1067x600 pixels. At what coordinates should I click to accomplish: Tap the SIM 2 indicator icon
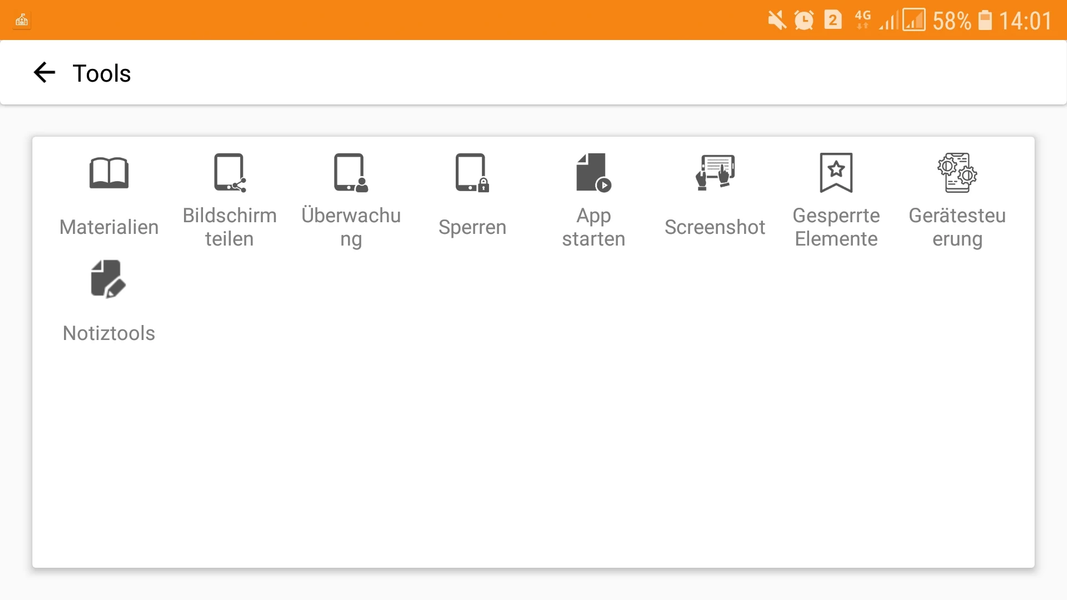[832, 20]
